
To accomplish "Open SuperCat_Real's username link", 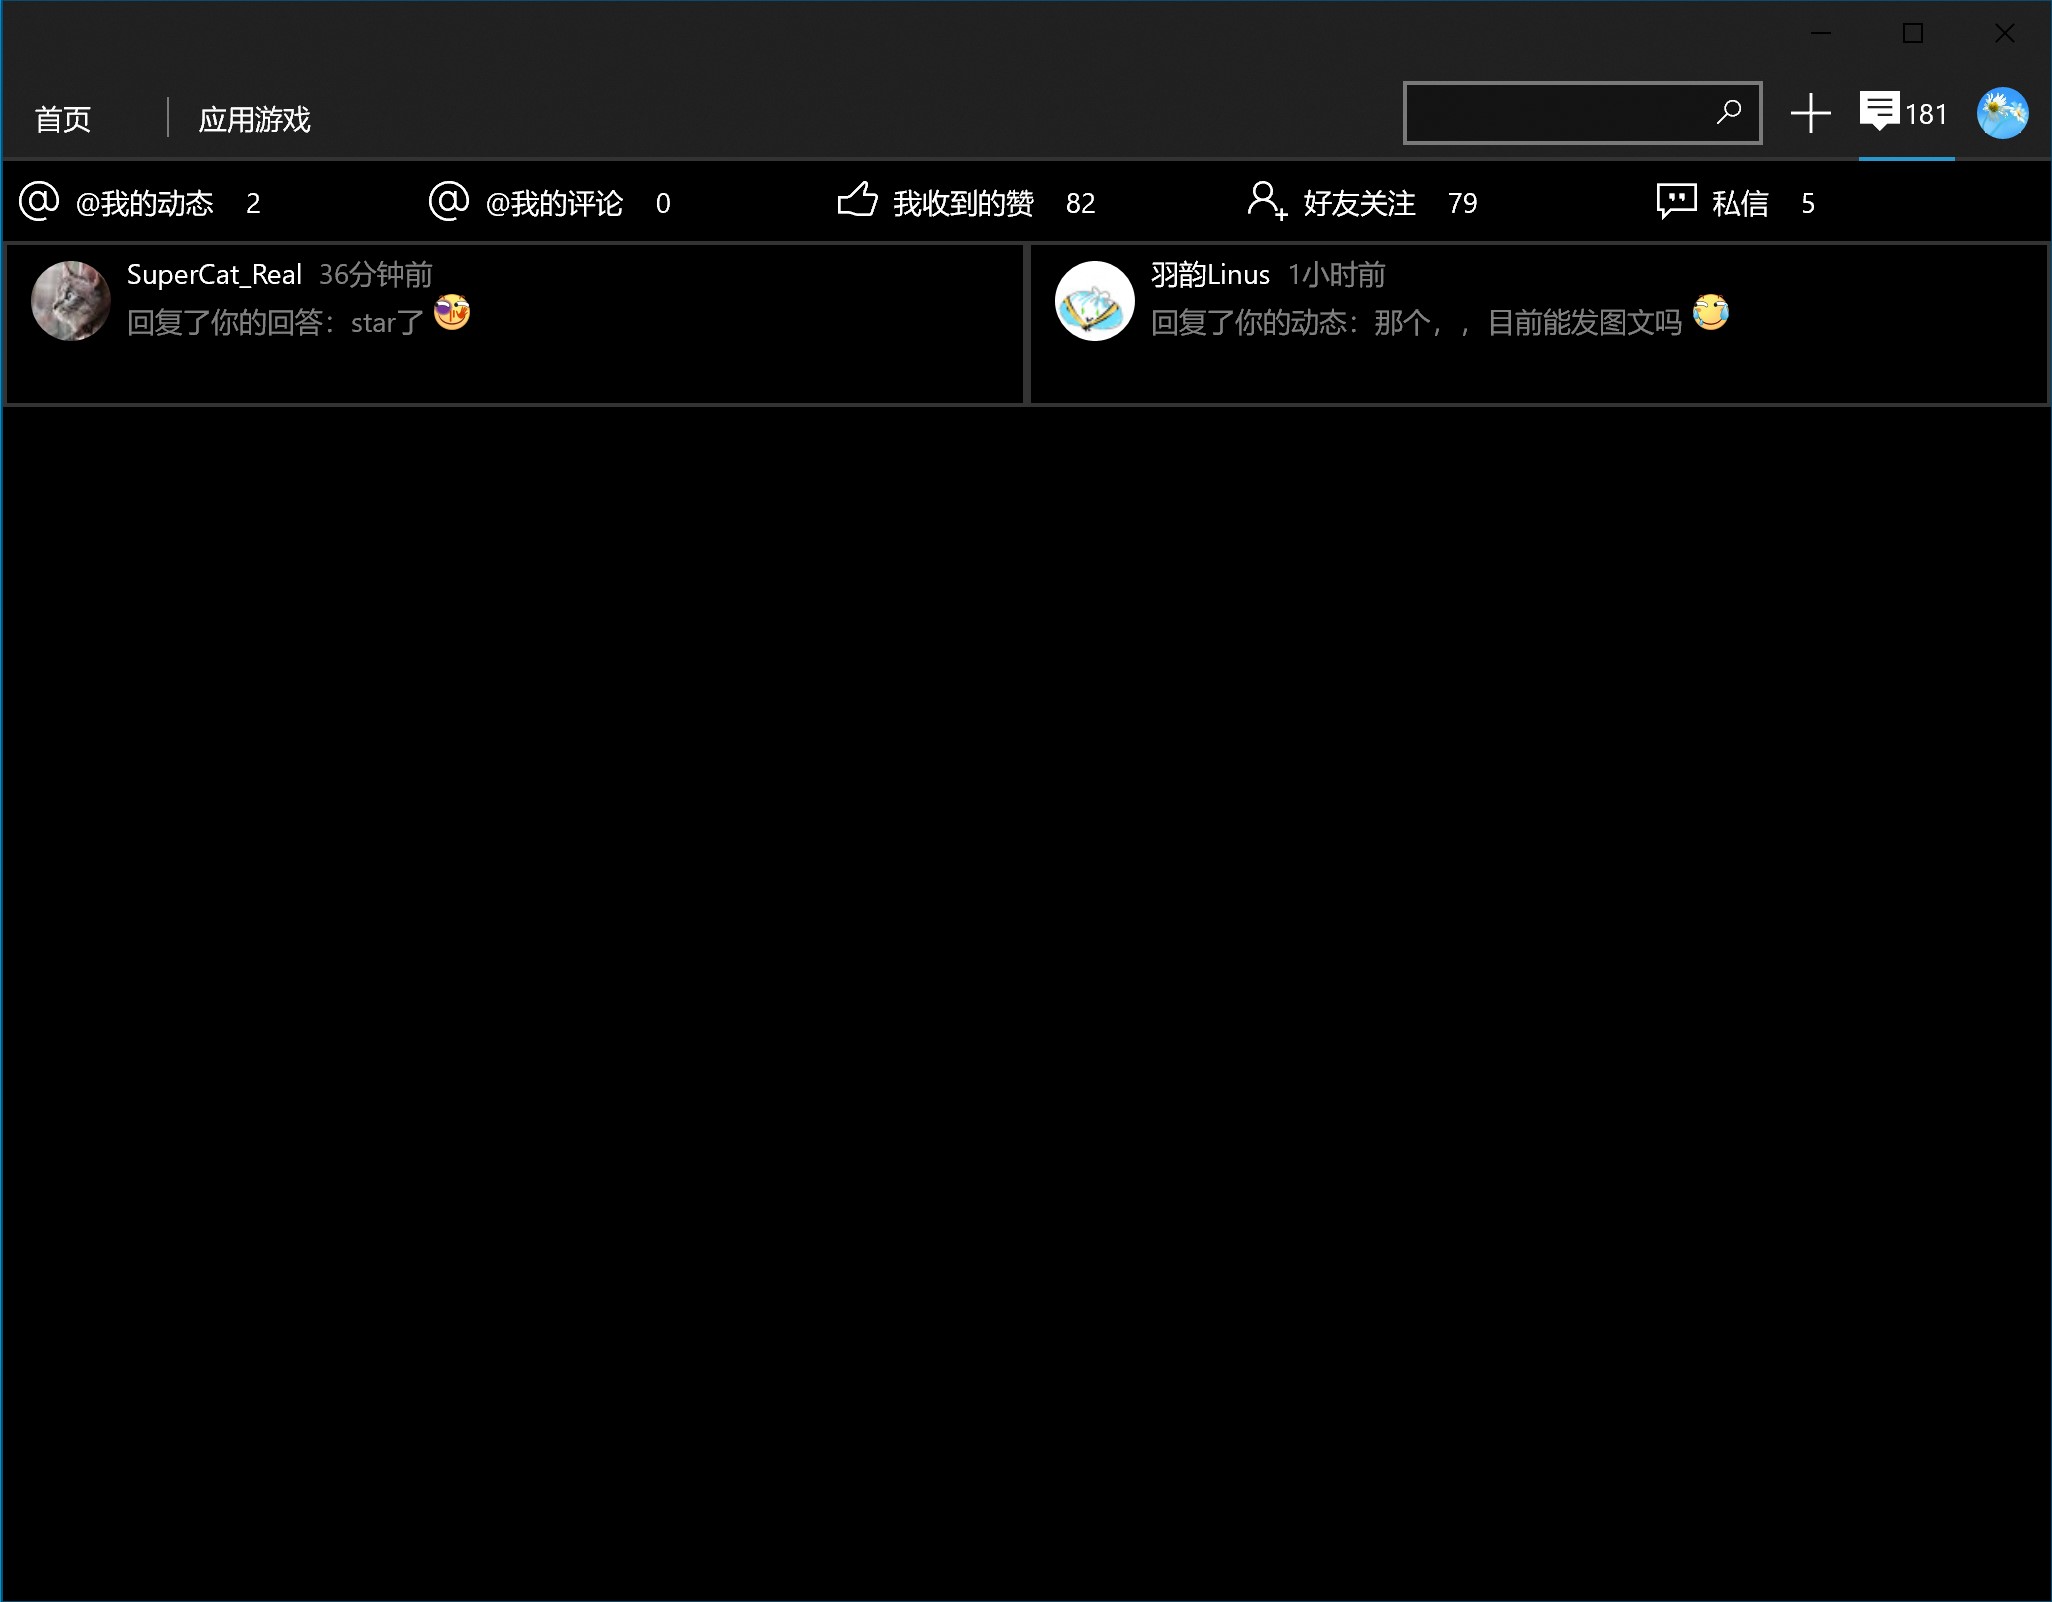I will (214, 275).
